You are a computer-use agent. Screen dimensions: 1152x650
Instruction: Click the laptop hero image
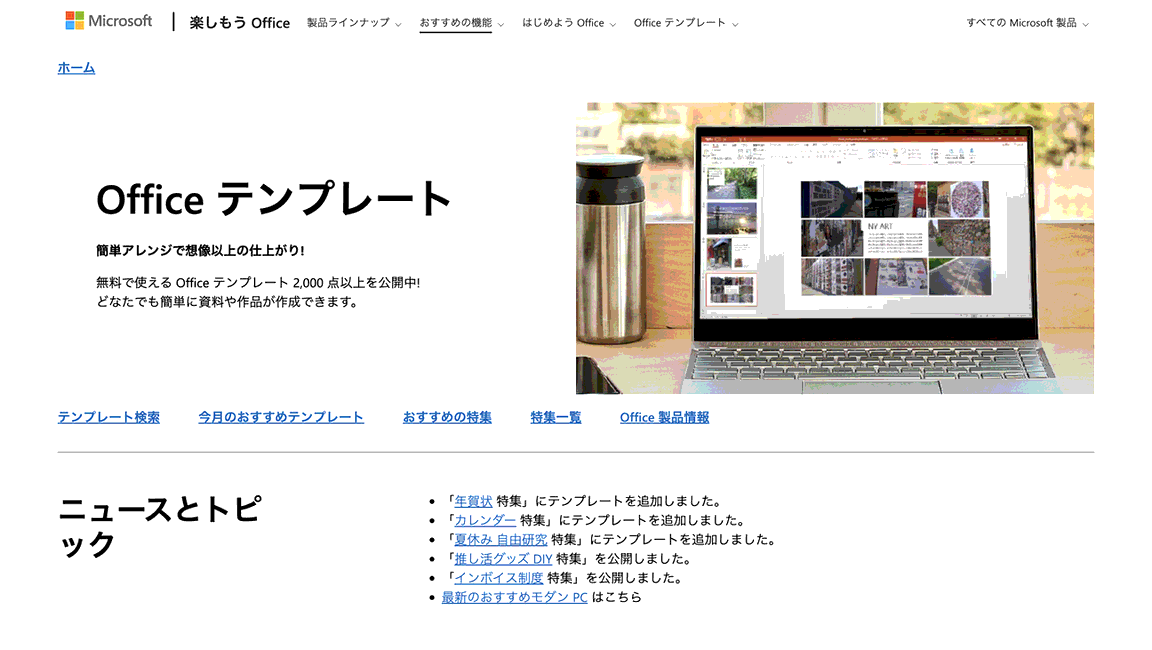coord(835,248)
